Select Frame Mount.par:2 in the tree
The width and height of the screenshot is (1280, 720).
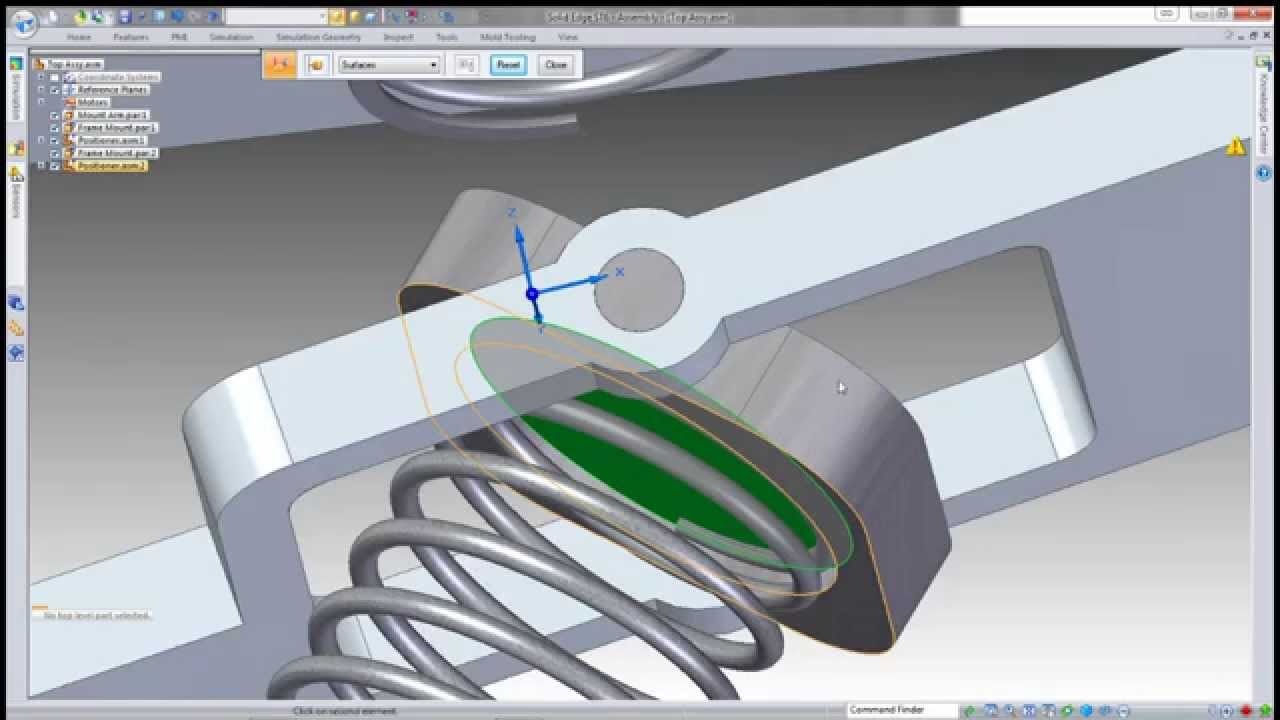coord(117,153)
